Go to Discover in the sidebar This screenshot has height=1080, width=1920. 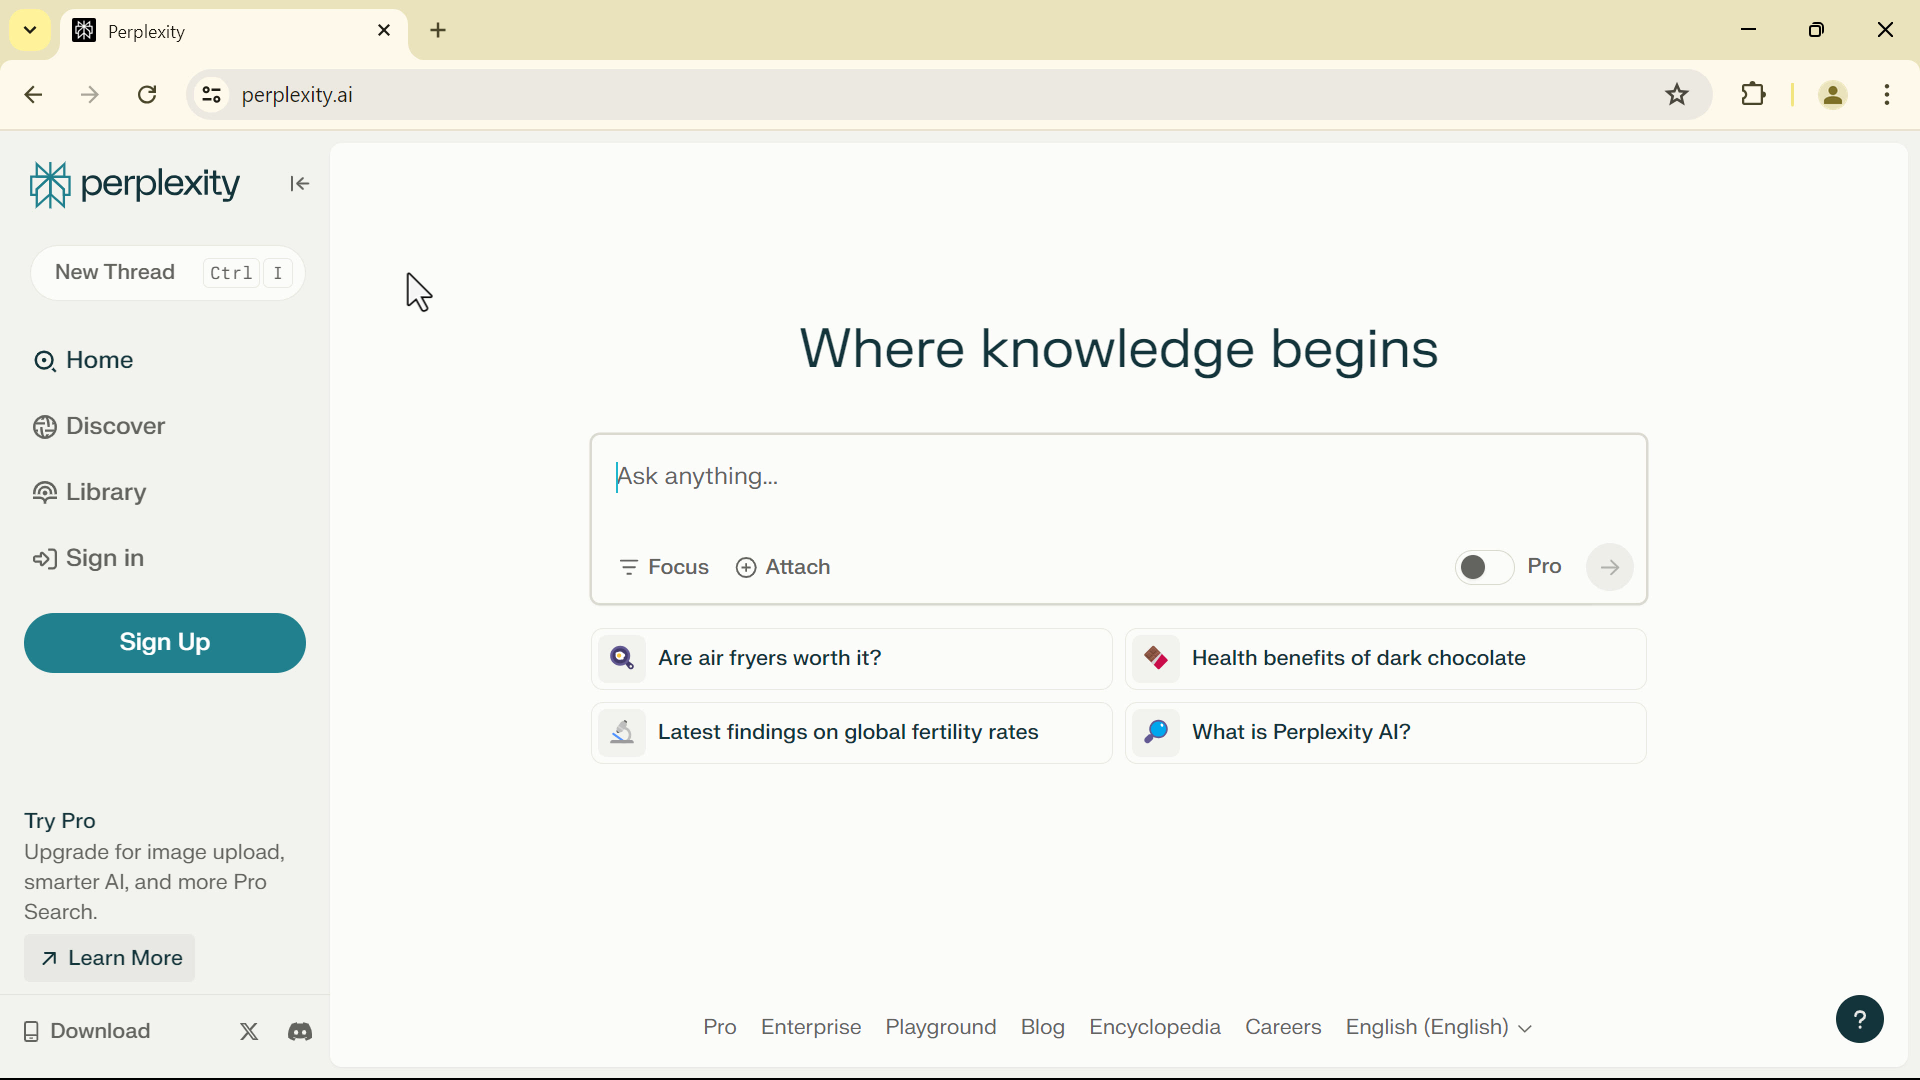(100, 427)
